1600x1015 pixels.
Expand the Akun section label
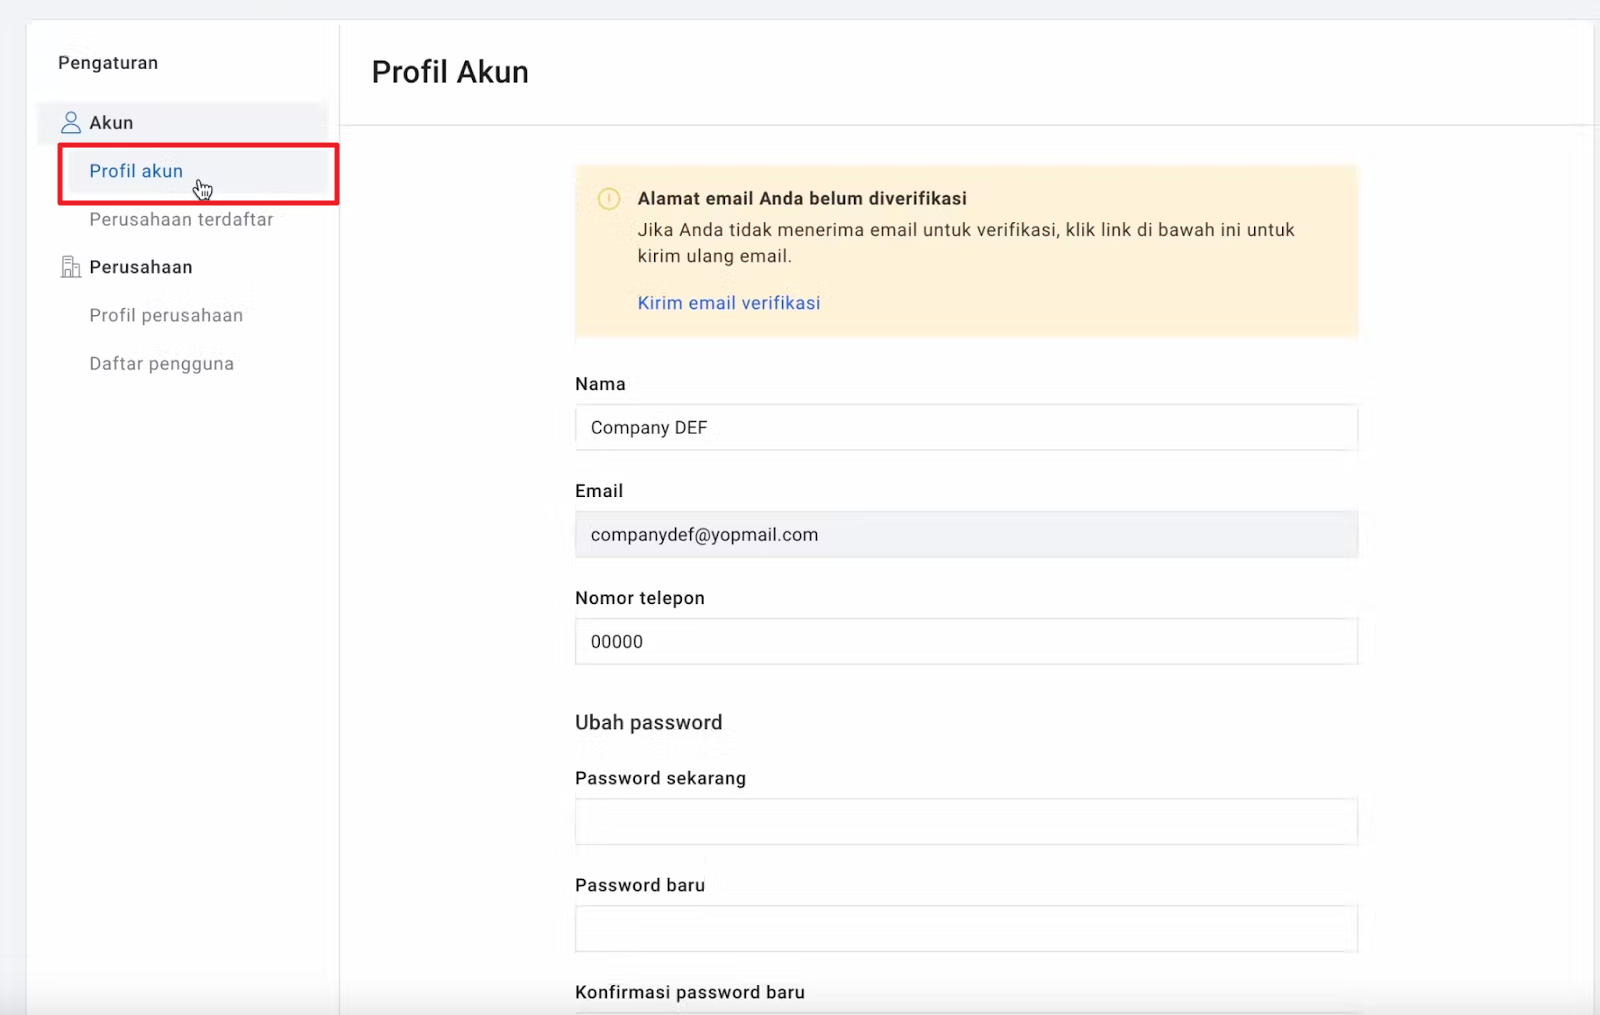[x=111, y=123]
